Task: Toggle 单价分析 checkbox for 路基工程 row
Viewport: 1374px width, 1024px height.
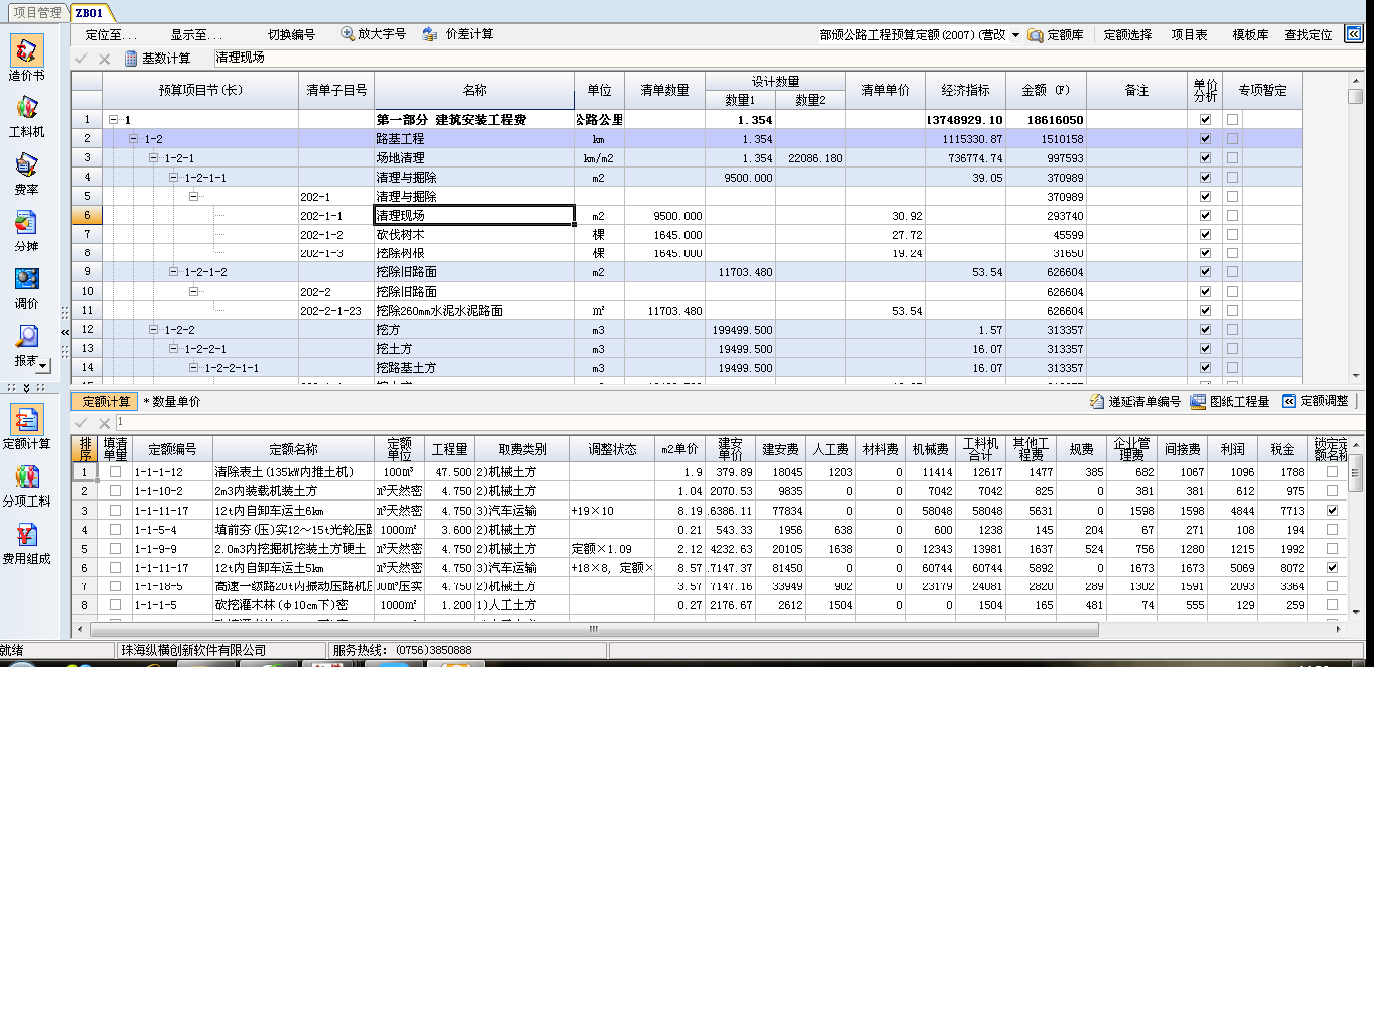Action: click(x=1205, y=139)
